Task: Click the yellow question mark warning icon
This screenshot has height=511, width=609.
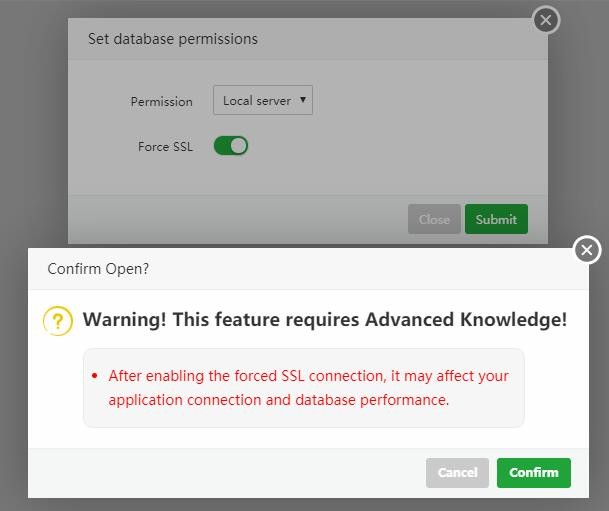Action: tap(58, 320)
